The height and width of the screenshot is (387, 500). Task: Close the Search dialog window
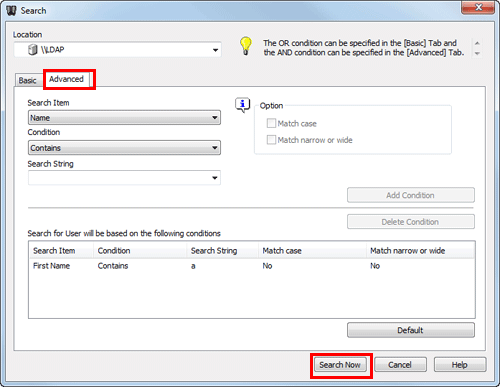[x=478, y=7]
